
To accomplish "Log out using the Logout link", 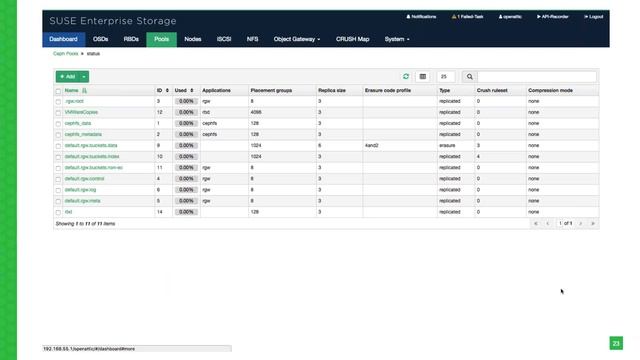I will point(593,17).
